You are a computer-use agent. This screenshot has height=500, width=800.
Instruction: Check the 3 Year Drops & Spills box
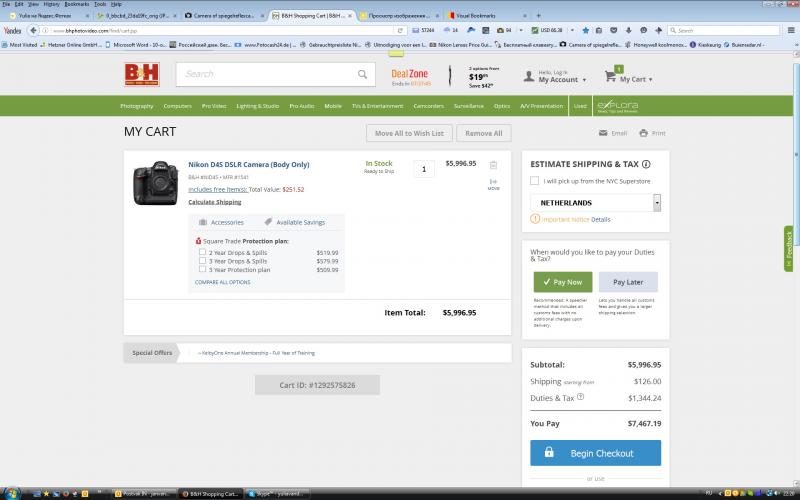(x=203, y=260)
